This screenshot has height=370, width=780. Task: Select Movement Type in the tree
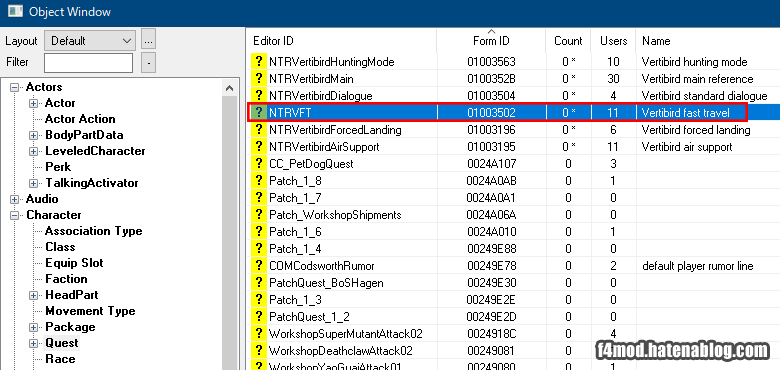pos(90,311)
